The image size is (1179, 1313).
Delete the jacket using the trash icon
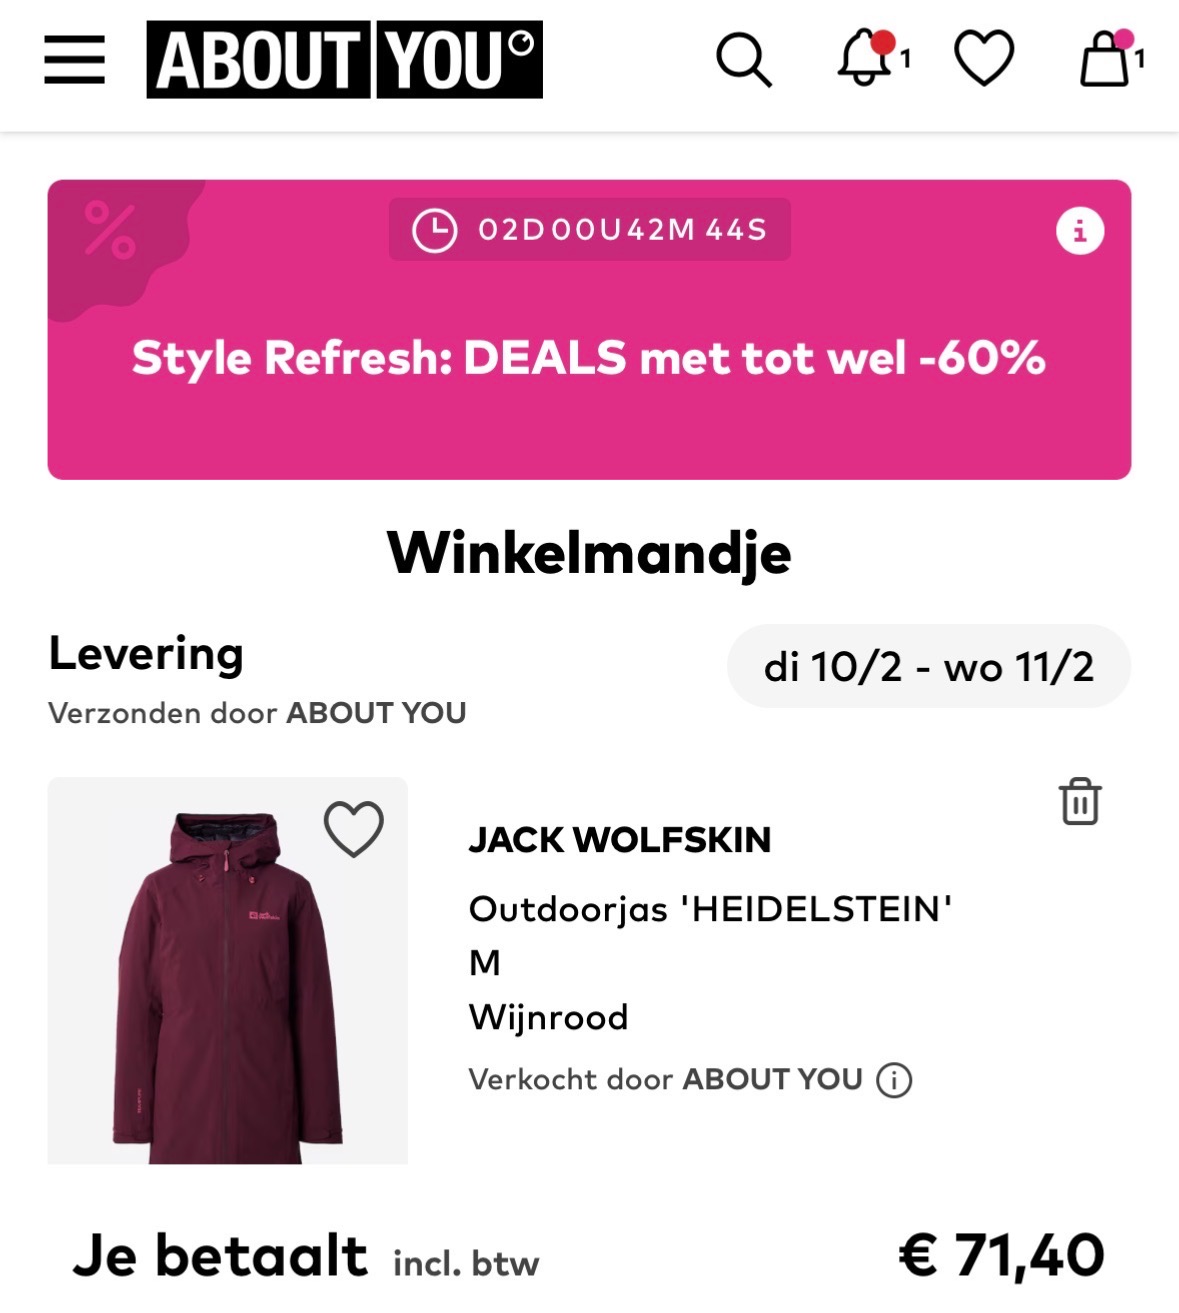pyautogui.click(x=1081, y=802)
